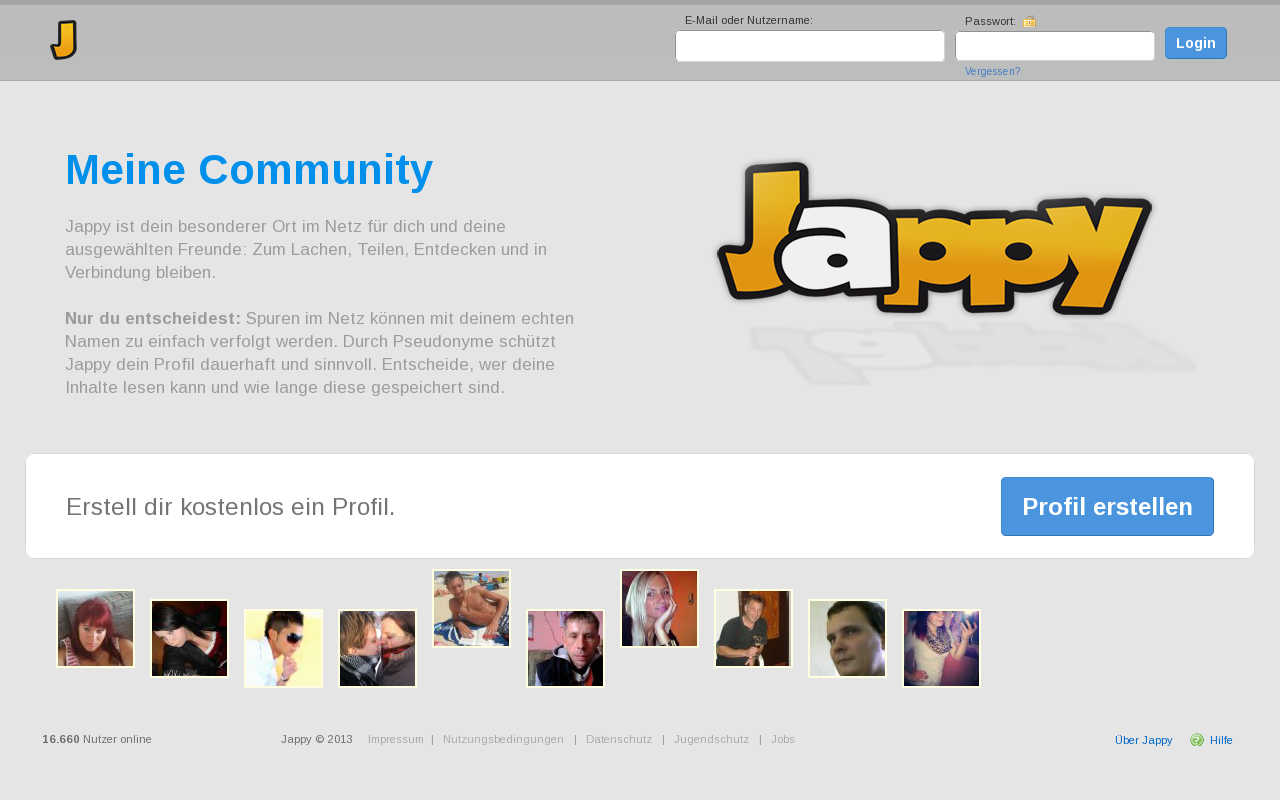Click the green help icon next to Hilfe
The height and width of the screenshot is (800, 1280).
(1197, 740)
